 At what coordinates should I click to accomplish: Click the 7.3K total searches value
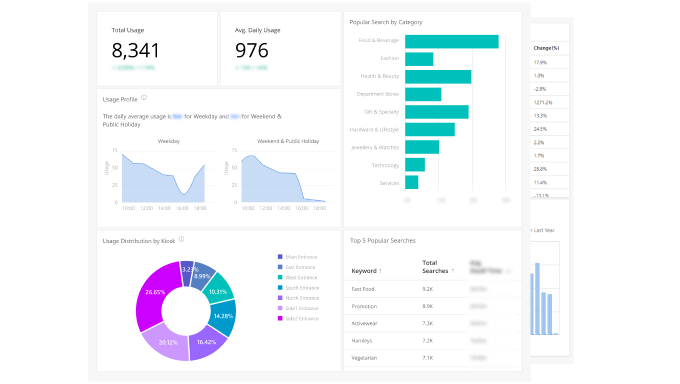click(x=428, y=324)
